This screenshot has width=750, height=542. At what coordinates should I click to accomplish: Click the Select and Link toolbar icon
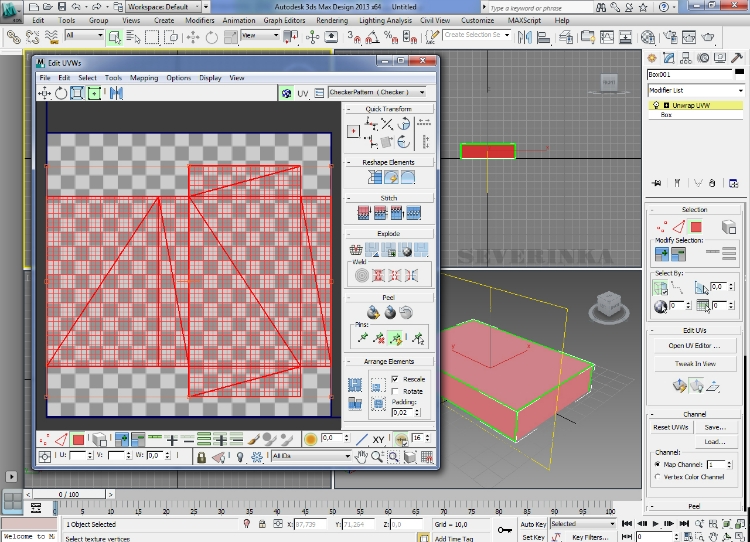pos(14,37)
